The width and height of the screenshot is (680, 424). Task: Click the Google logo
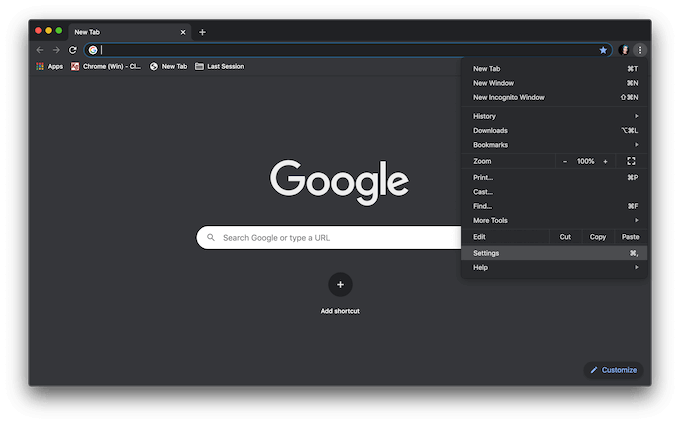(339, 182)
